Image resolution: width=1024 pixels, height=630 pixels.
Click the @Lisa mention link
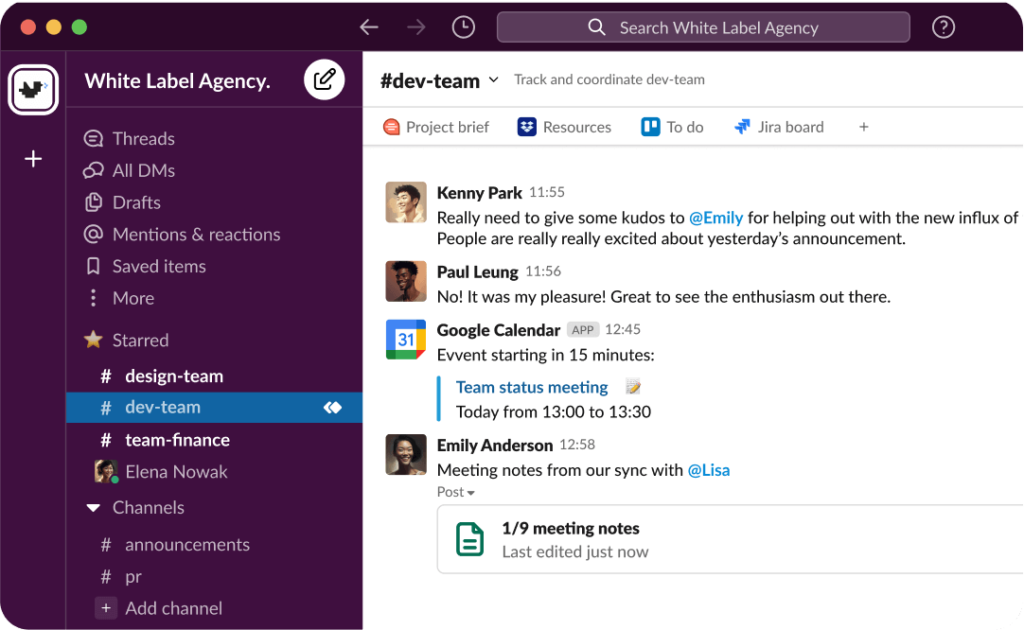(x=709, y=470)
